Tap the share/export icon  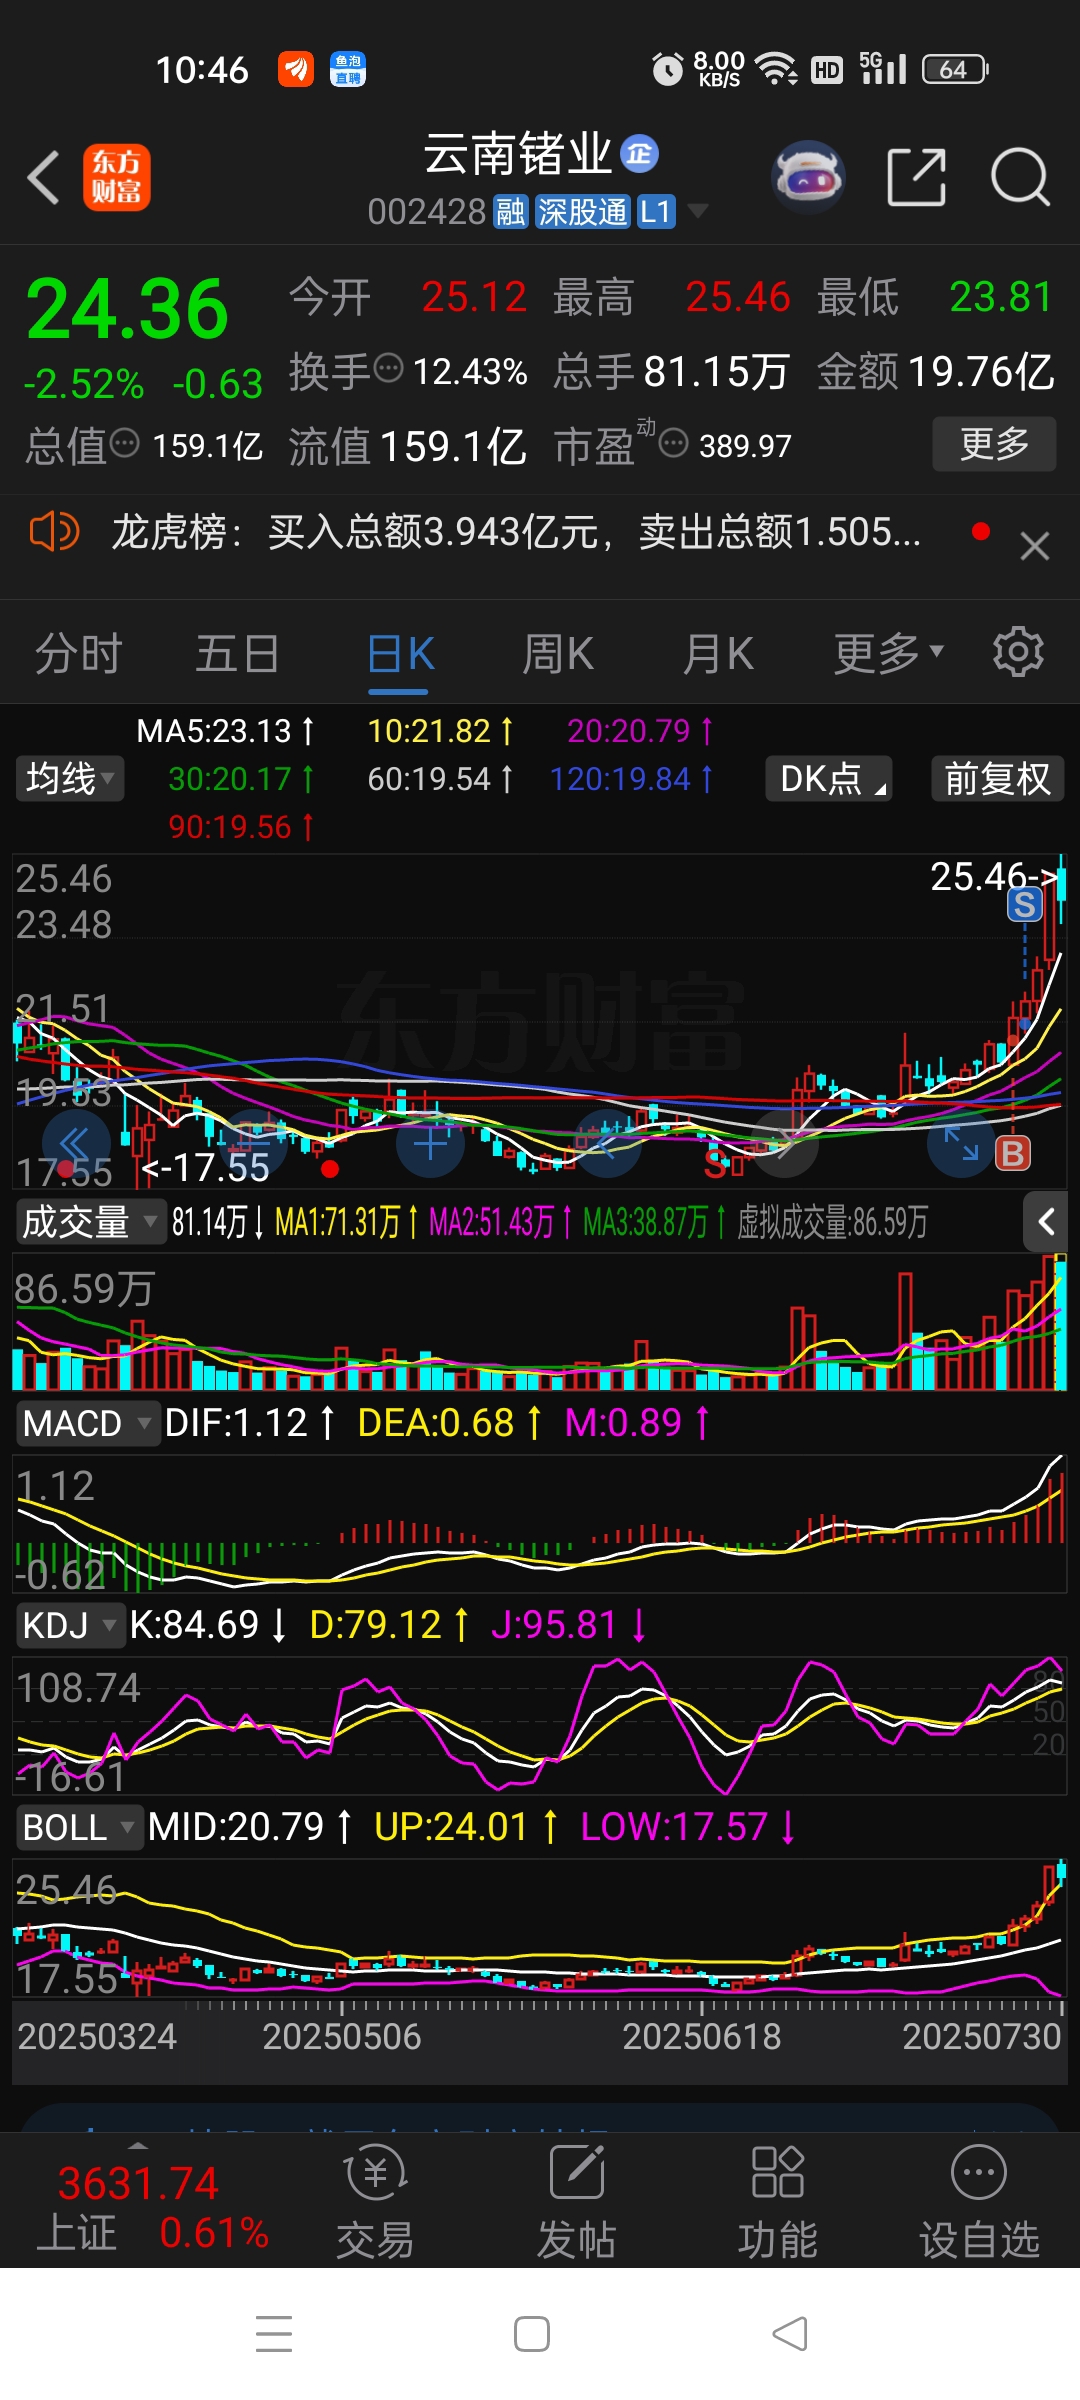917,177
